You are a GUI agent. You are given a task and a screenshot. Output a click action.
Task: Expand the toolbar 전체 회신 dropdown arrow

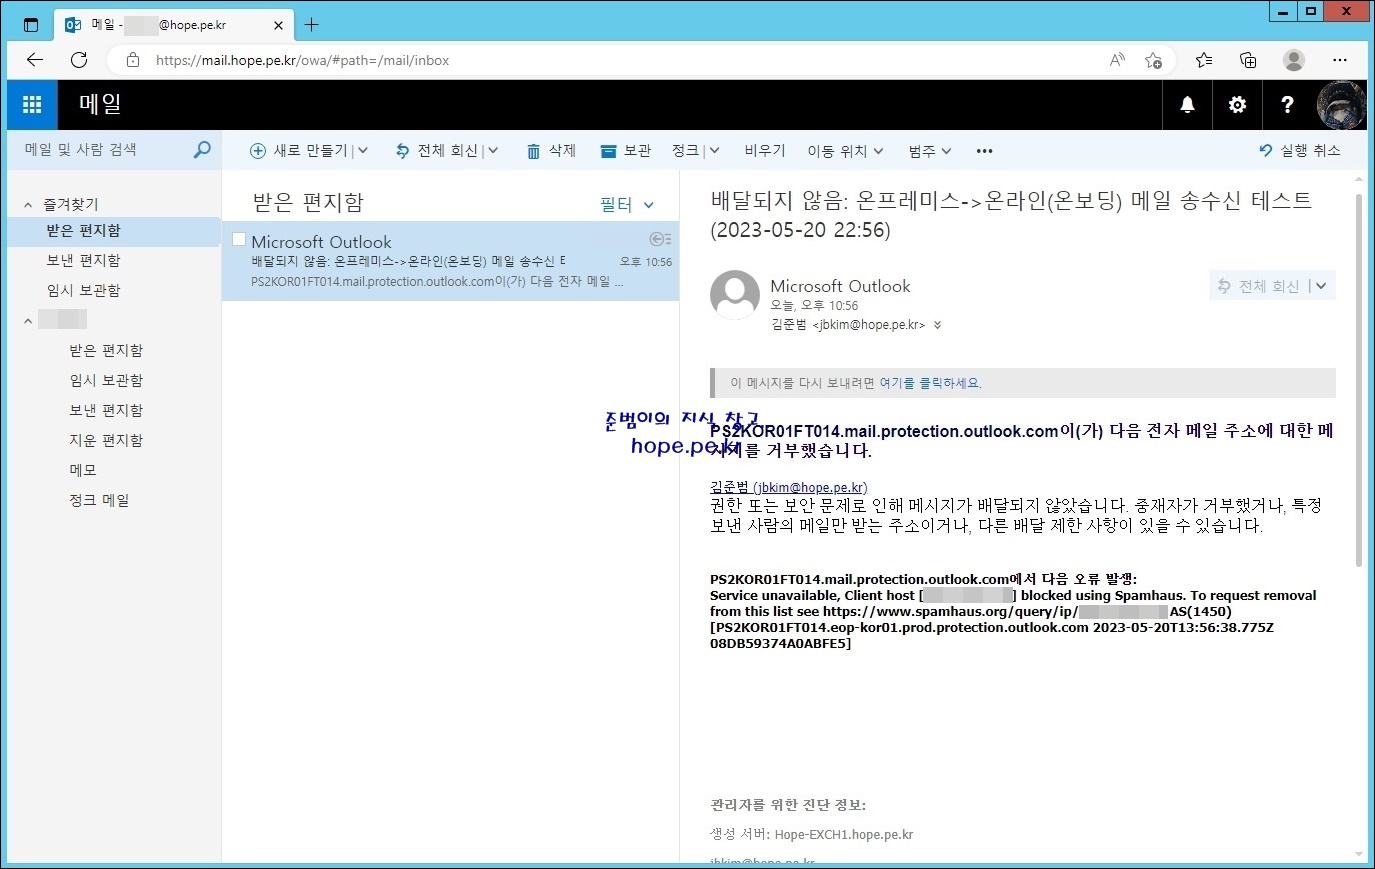[493, 151]
